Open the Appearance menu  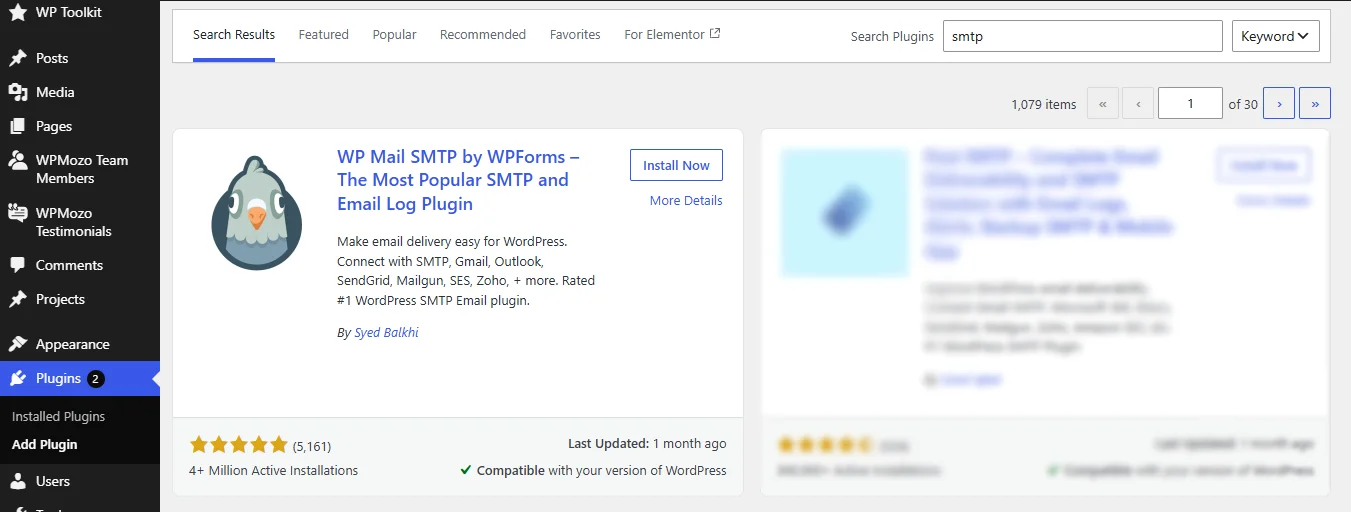(x=80, y=344)
